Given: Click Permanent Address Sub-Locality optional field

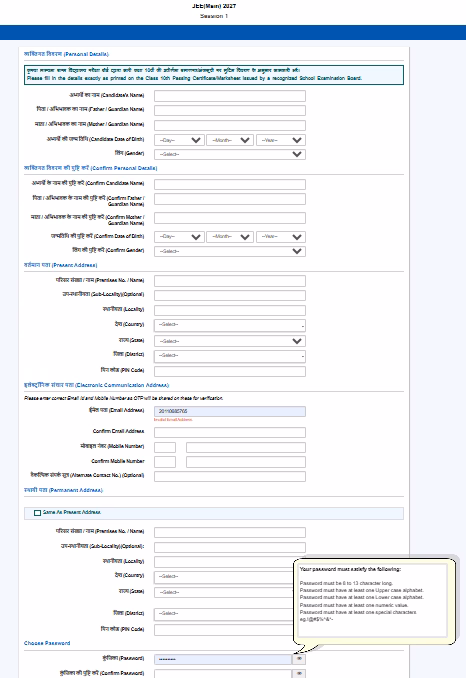Looking at the screenshot, I should (x=230, y=547).
